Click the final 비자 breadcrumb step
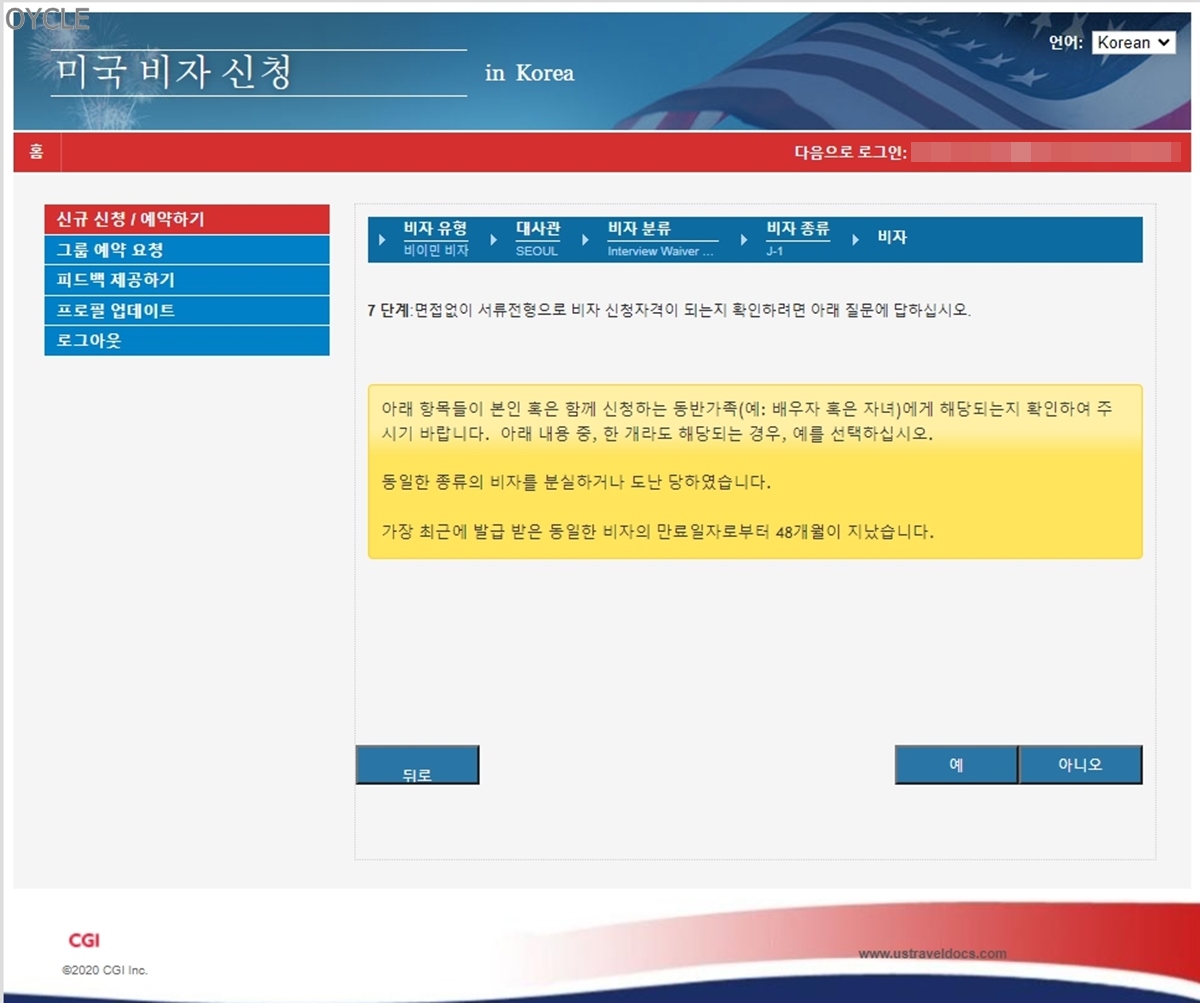This screenshot has width=1200, height=1003. pos(892,239)
